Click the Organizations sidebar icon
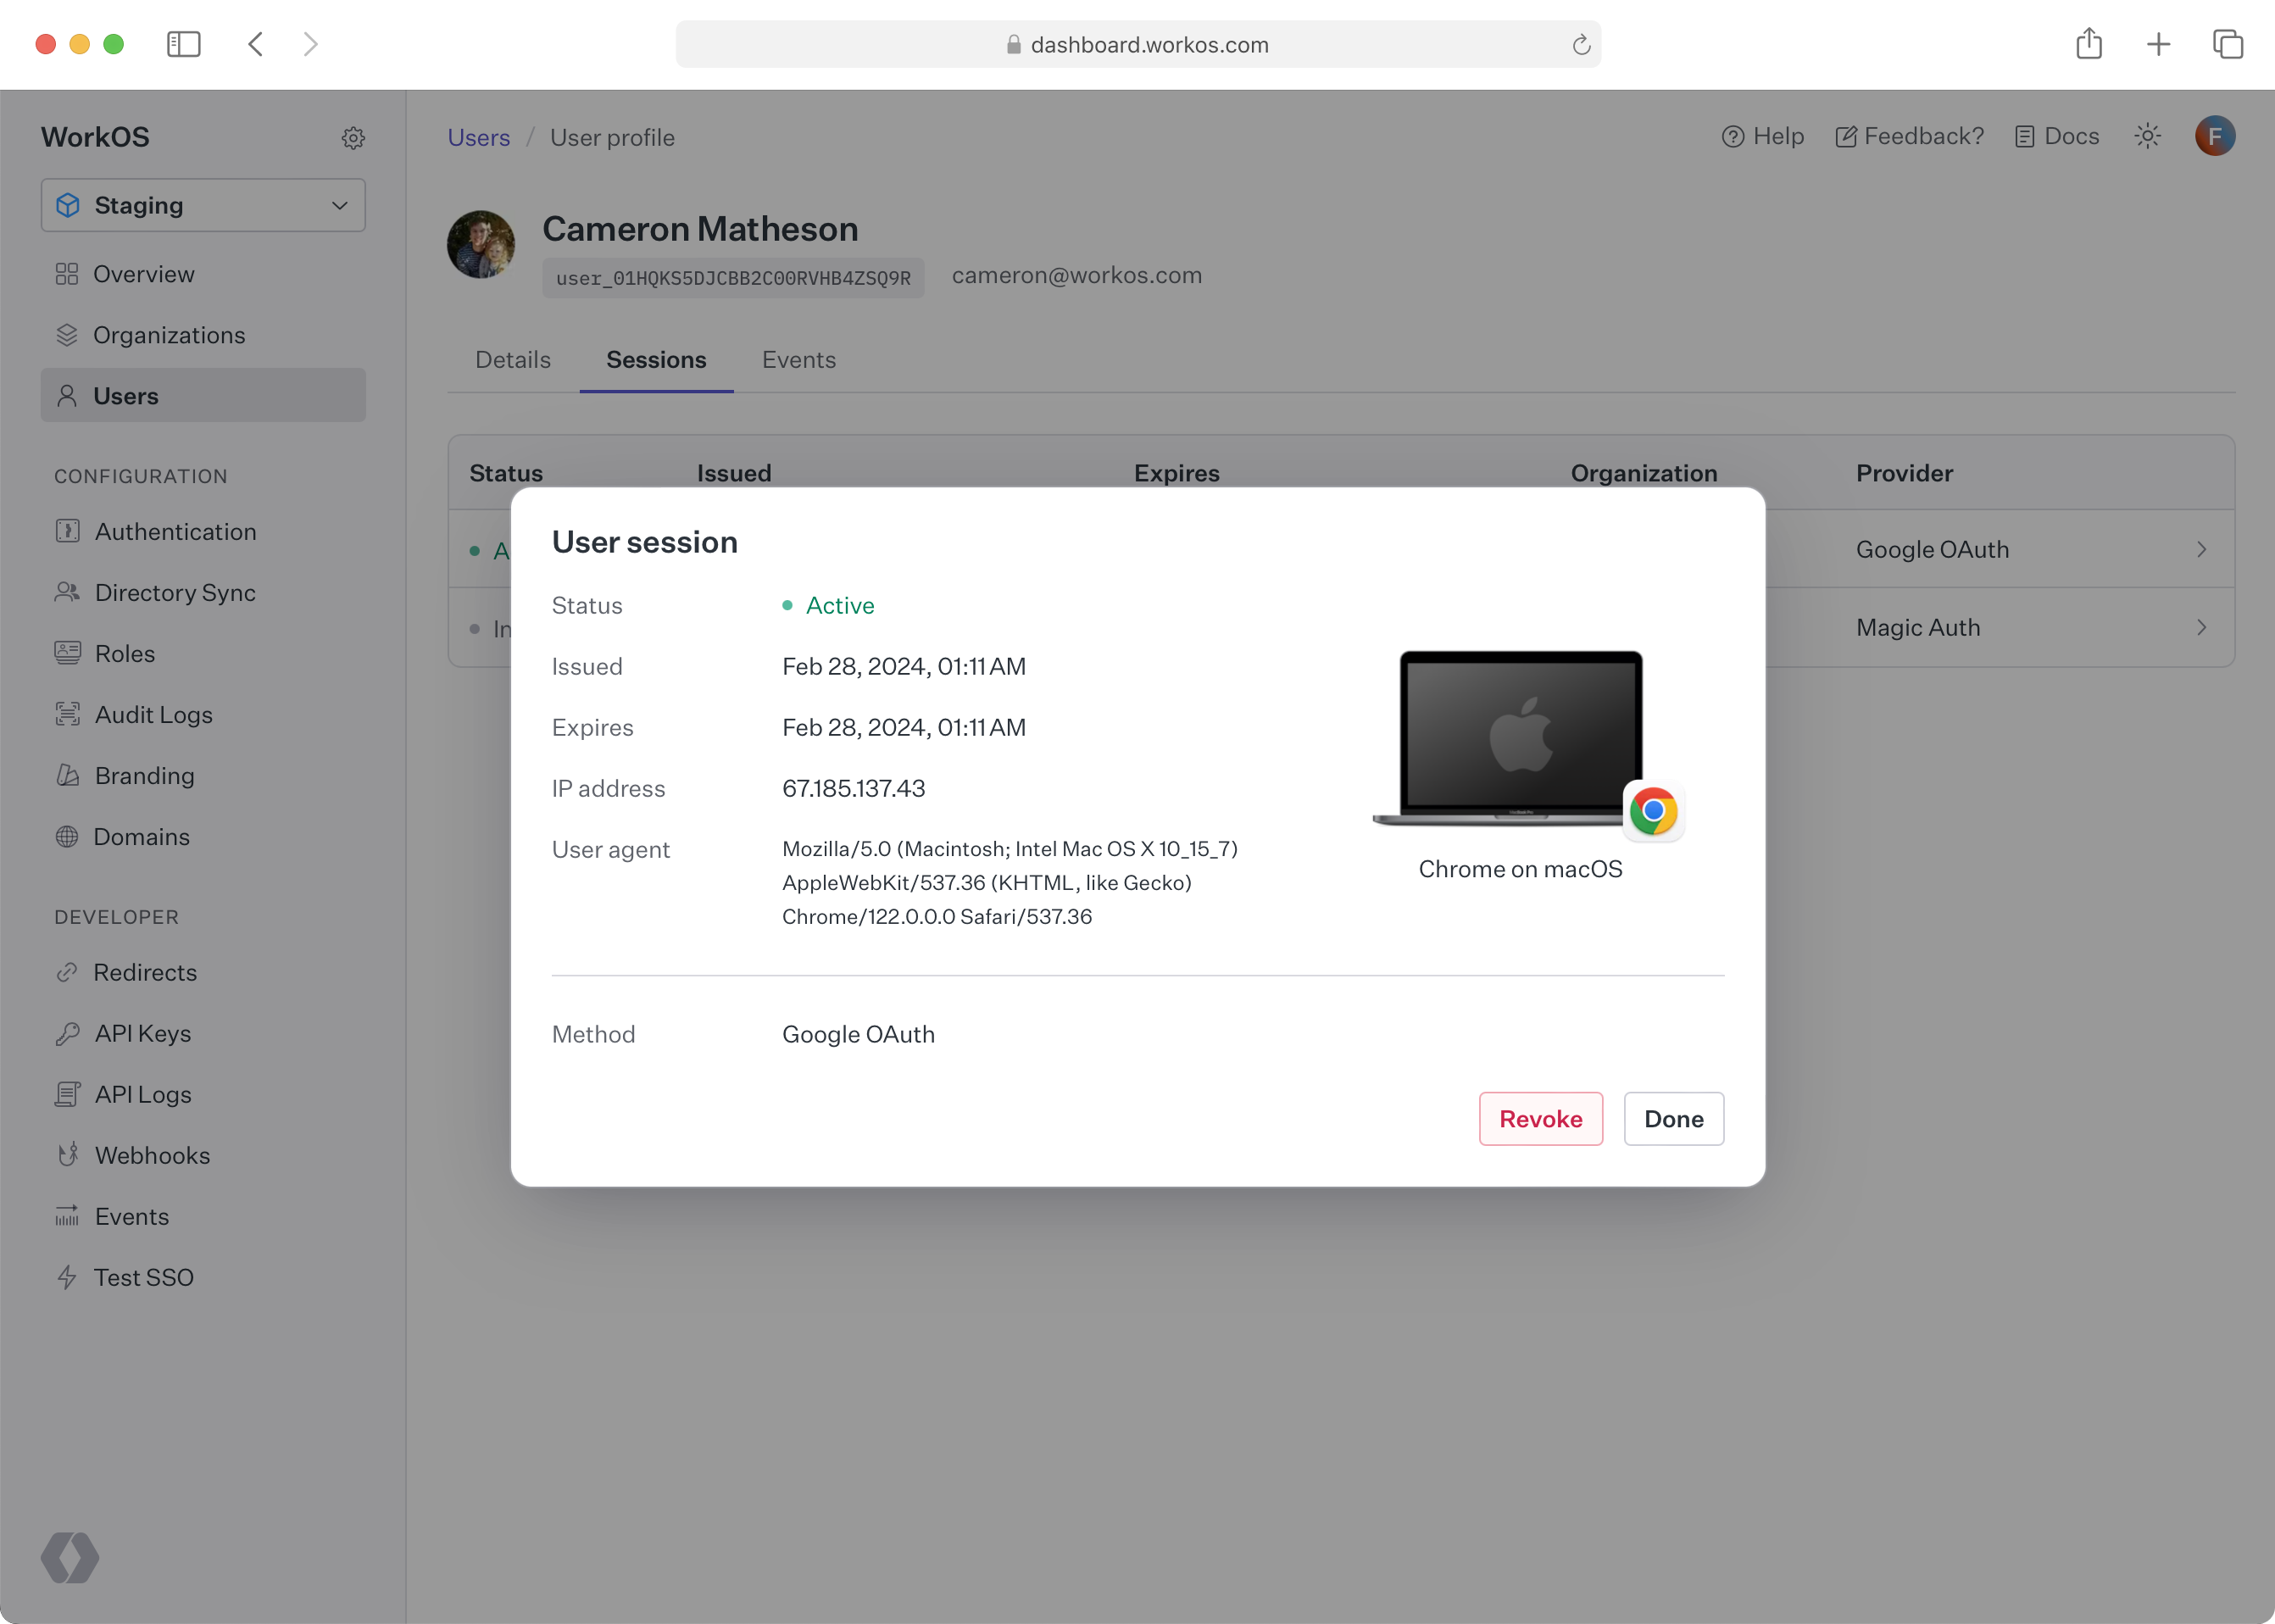This screenshot has height=1624, width=2275. click(x=67, y=334)
